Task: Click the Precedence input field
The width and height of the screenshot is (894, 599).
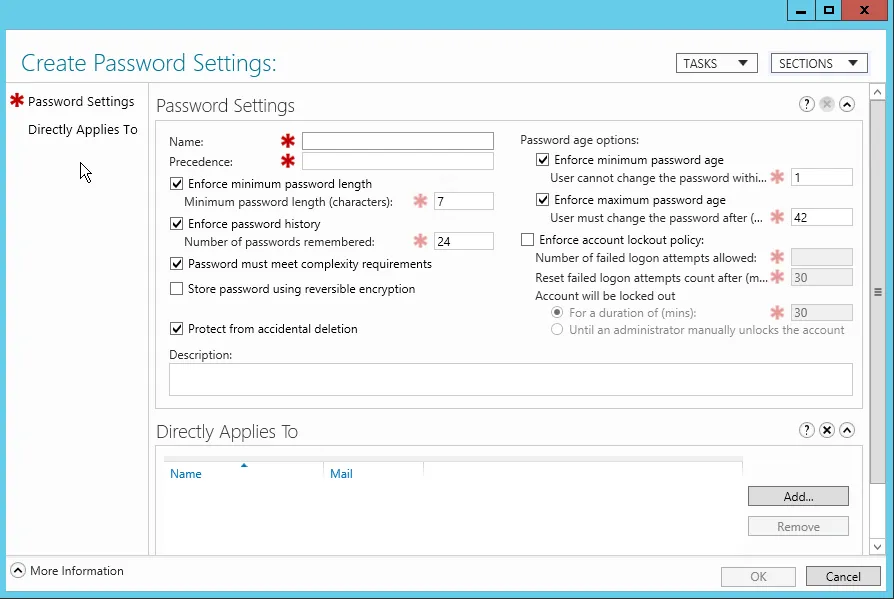Action: pos(397,161)
